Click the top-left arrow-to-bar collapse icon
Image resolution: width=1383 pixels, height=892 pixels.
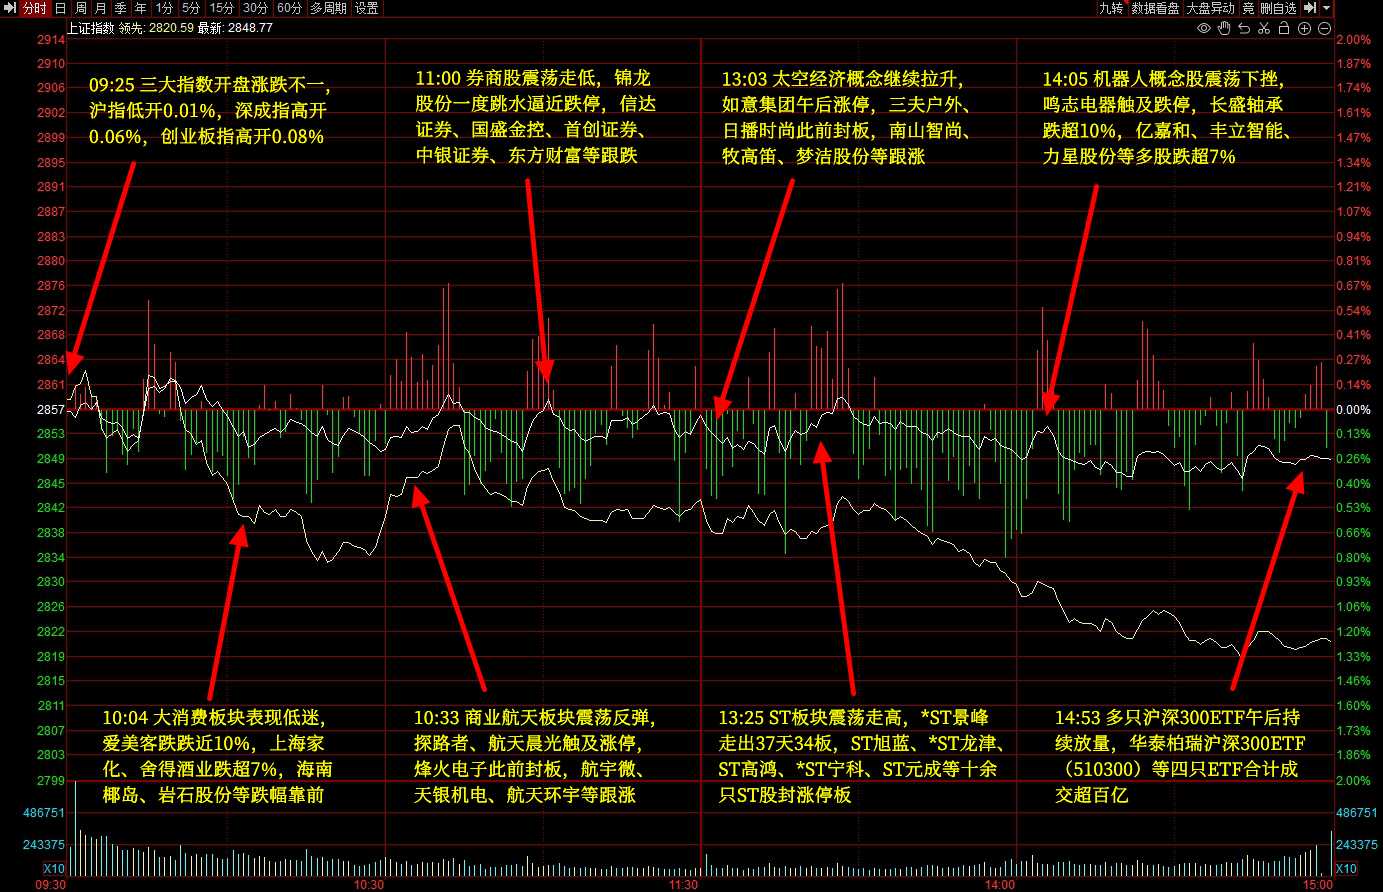[10, 8]
